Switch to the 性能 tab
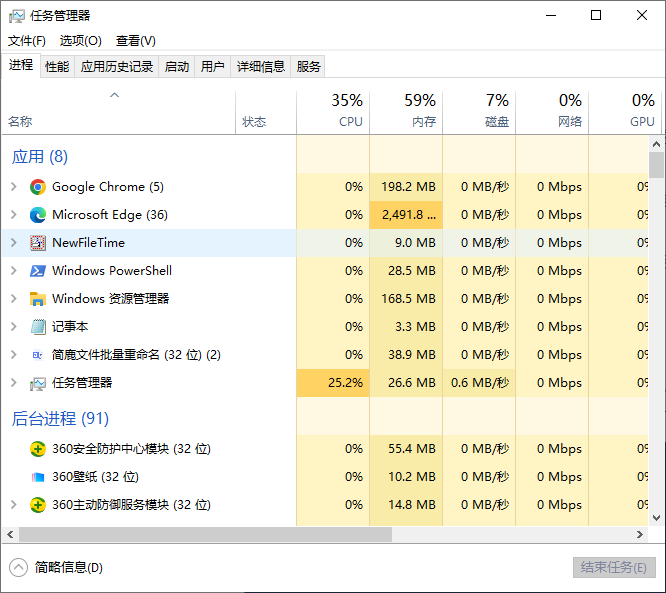The image size is (666, 593). tap(57, 67)
